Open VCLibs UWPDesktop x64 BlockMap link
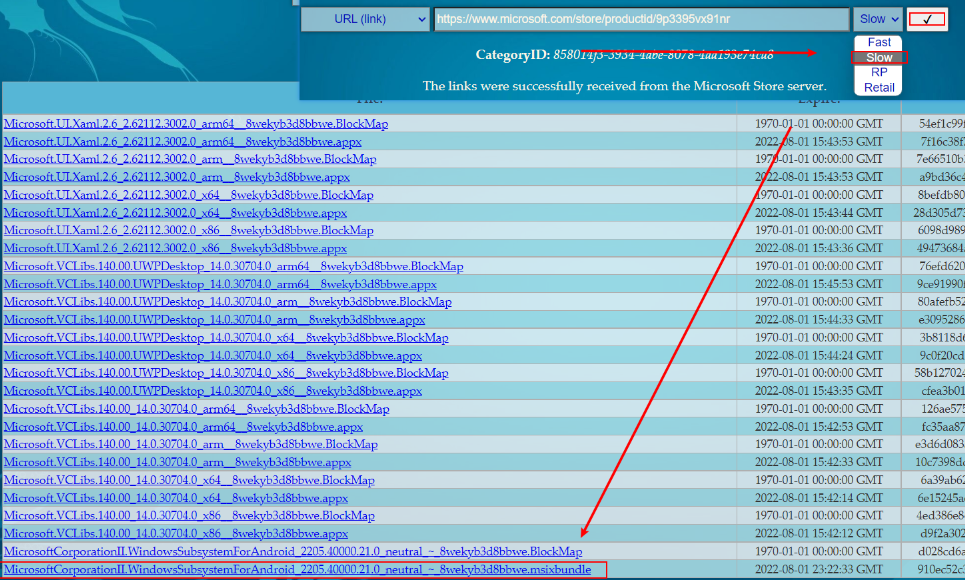The height and width of the screenshot is (580, 965). click(x=226, y=337)
